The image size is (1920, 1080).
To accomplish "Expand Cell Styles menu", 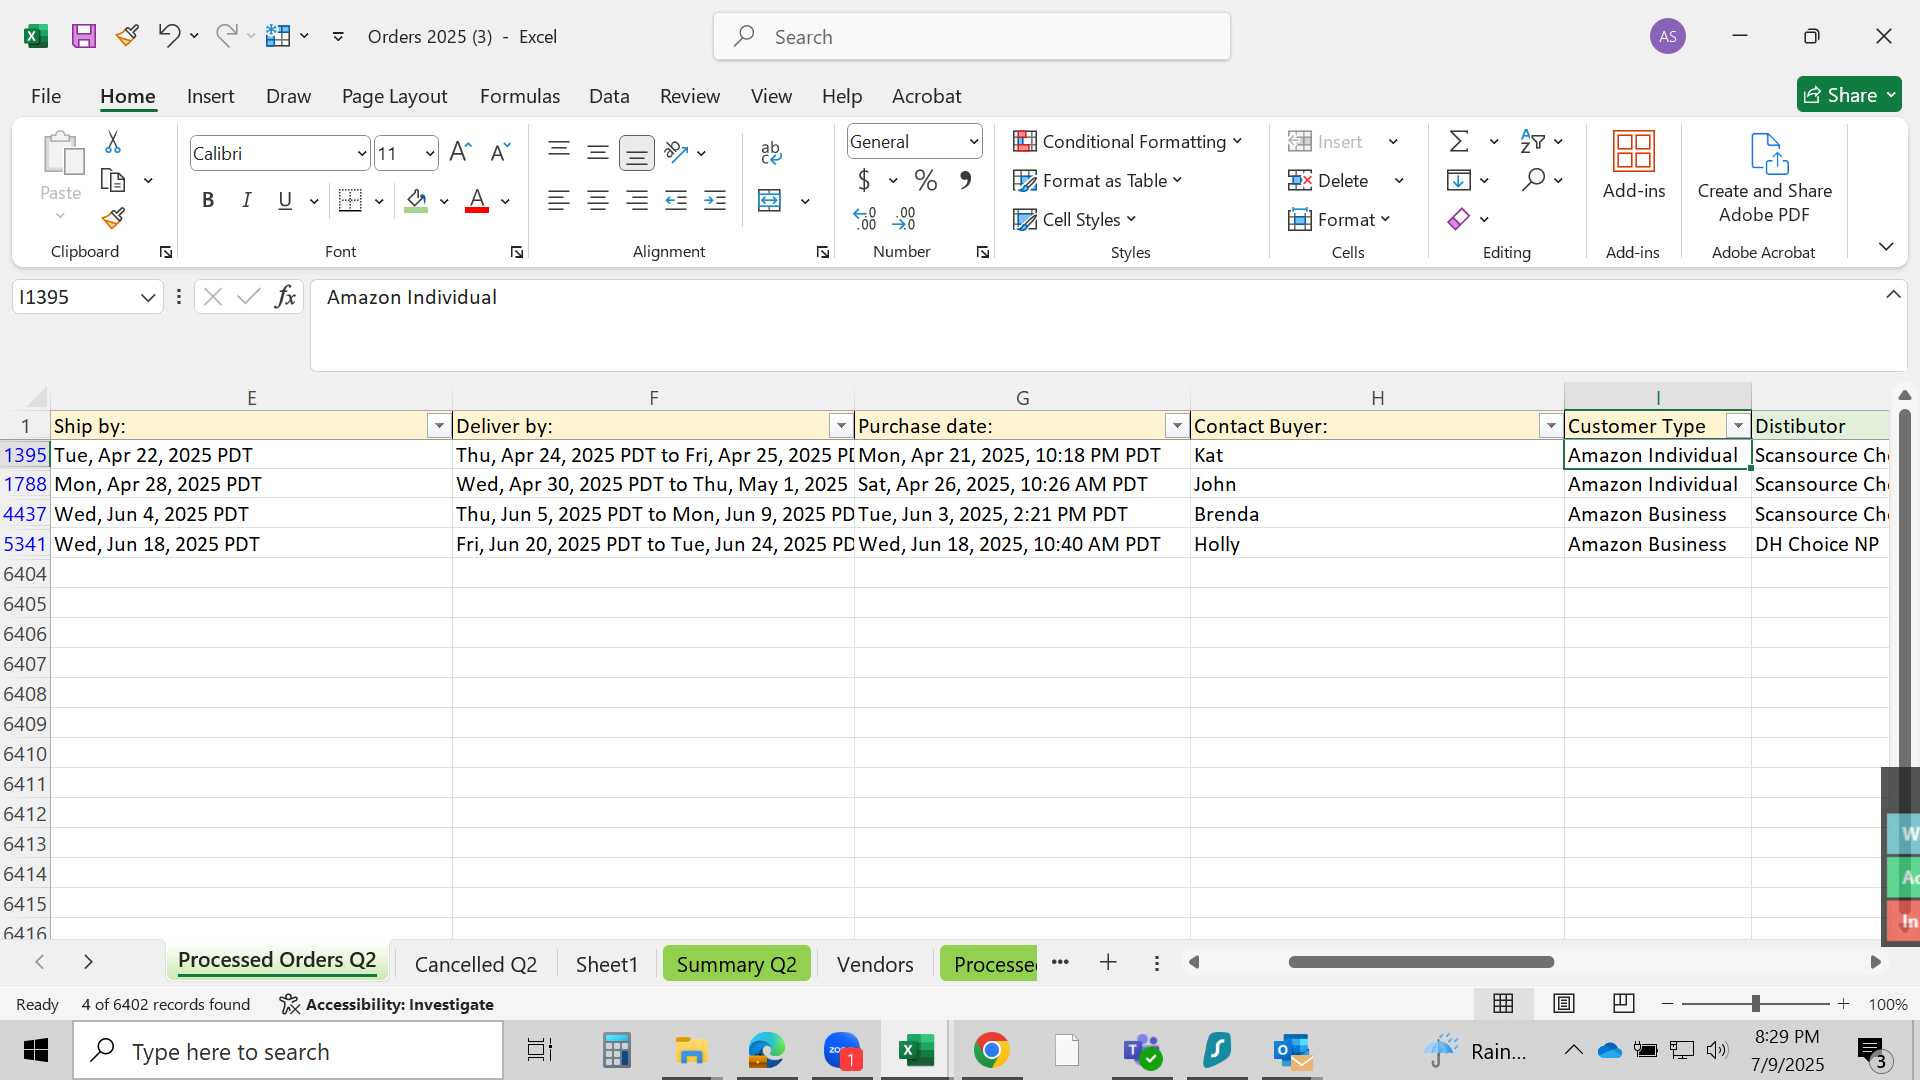I will pos(1075,219).
